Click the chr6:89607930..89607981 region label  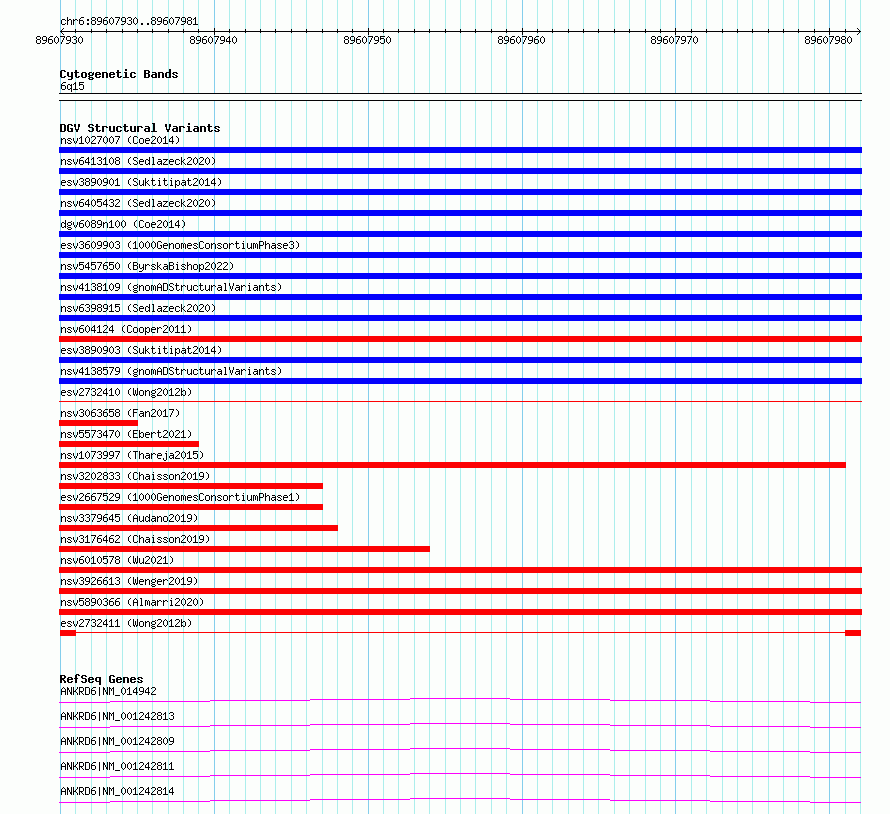coord(129,21)
